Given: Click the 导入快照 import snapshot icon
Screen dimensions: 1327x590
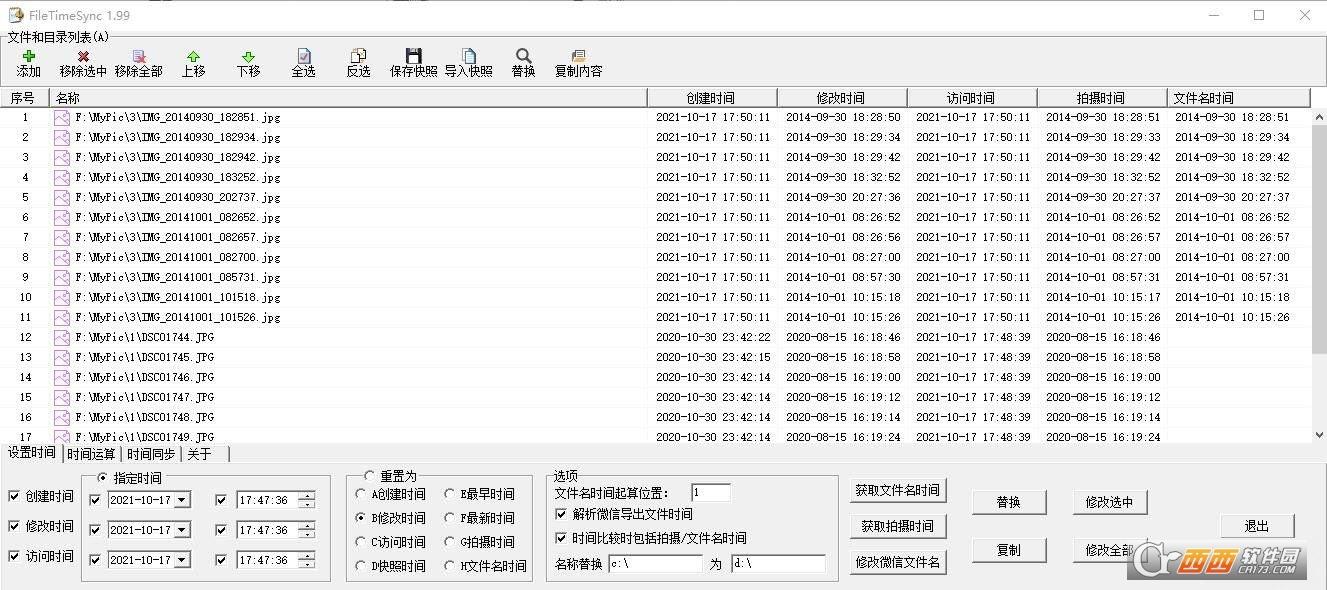Looking at the screenshot, I should click(468, 56).
